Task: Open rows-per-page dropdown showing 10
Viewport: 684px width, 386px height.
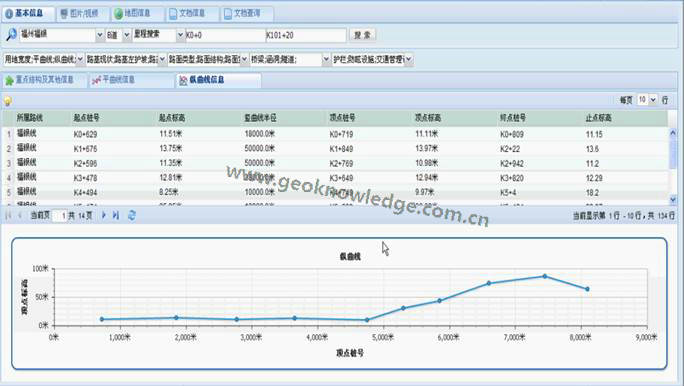Action: (653, 100)
